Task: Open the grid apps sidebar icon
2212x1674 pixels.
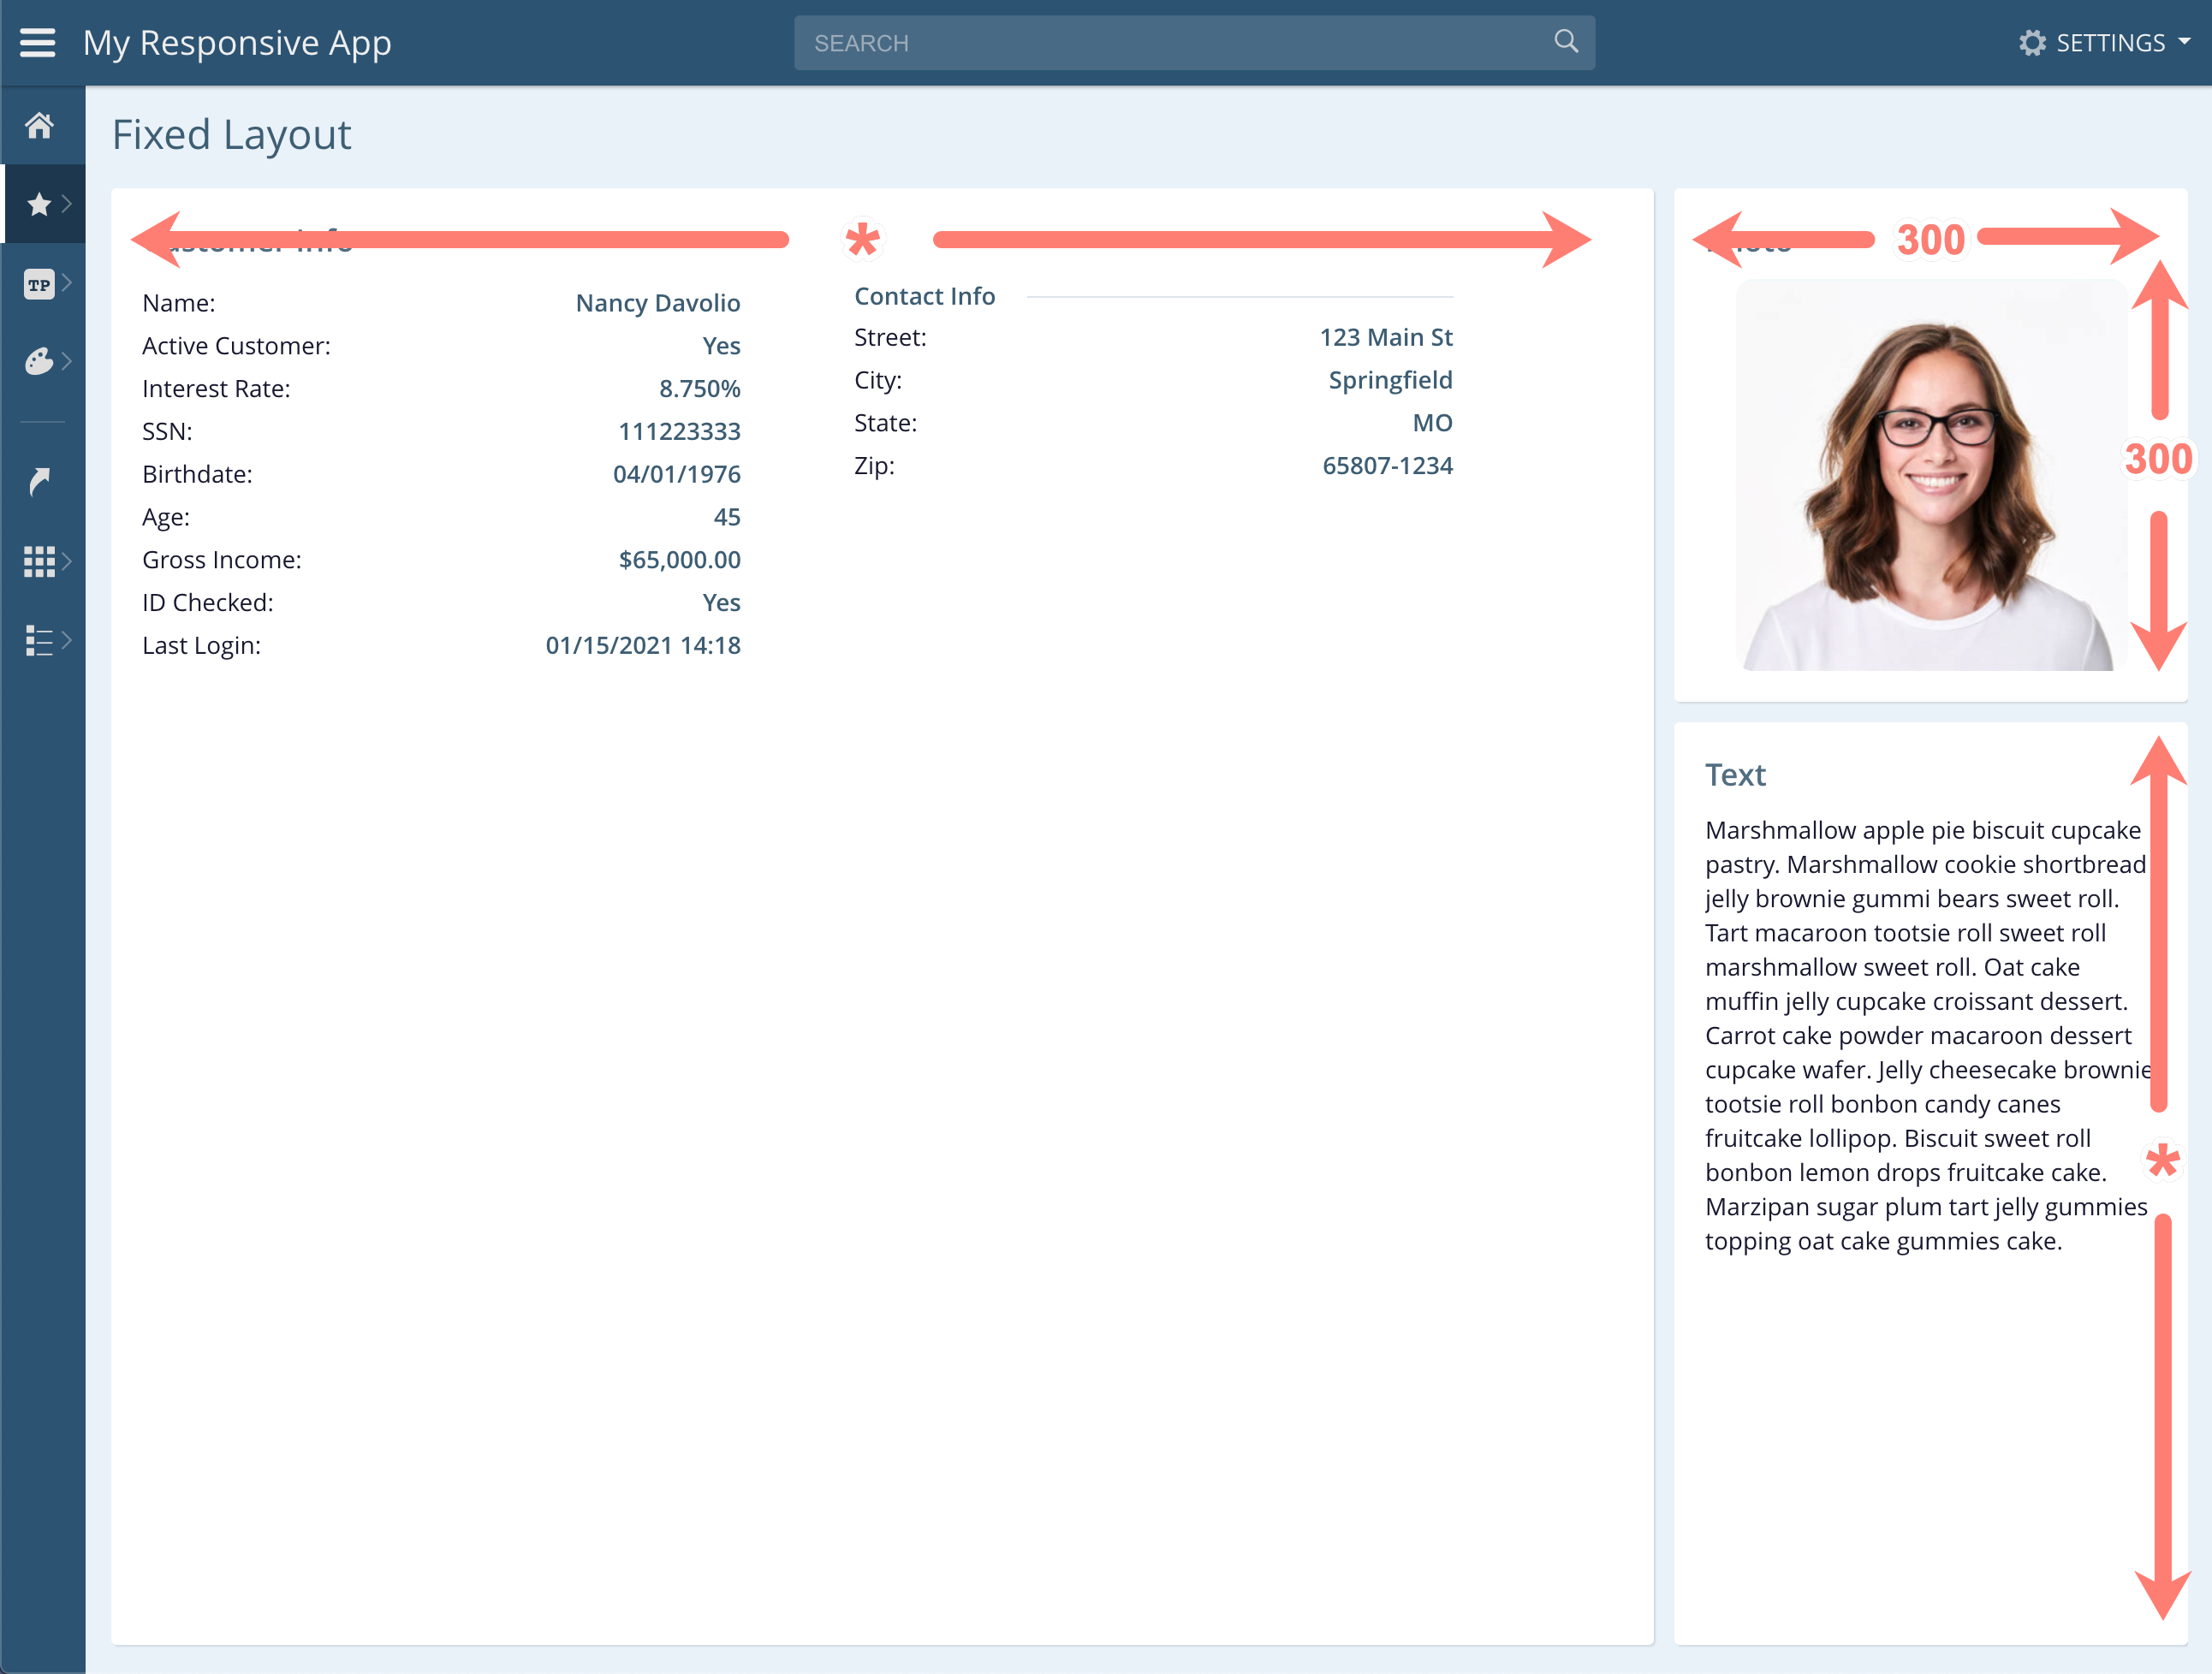Action: [39, 561]
